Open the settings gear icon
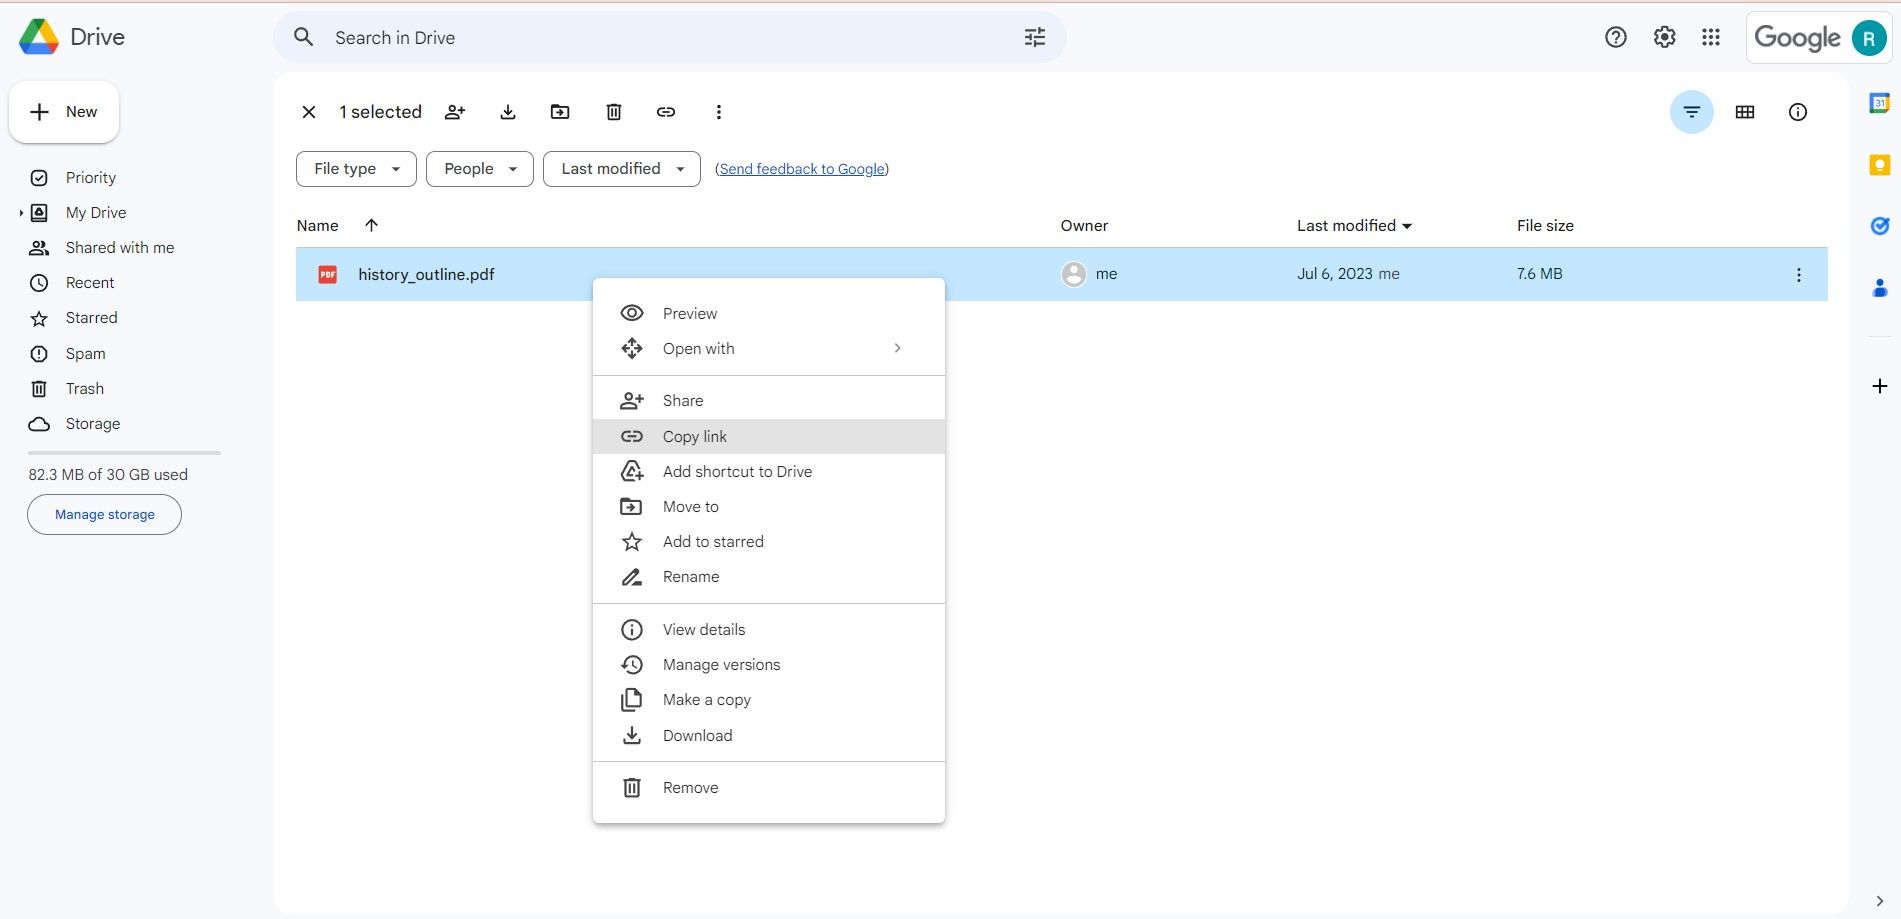 coord(1664,37)
